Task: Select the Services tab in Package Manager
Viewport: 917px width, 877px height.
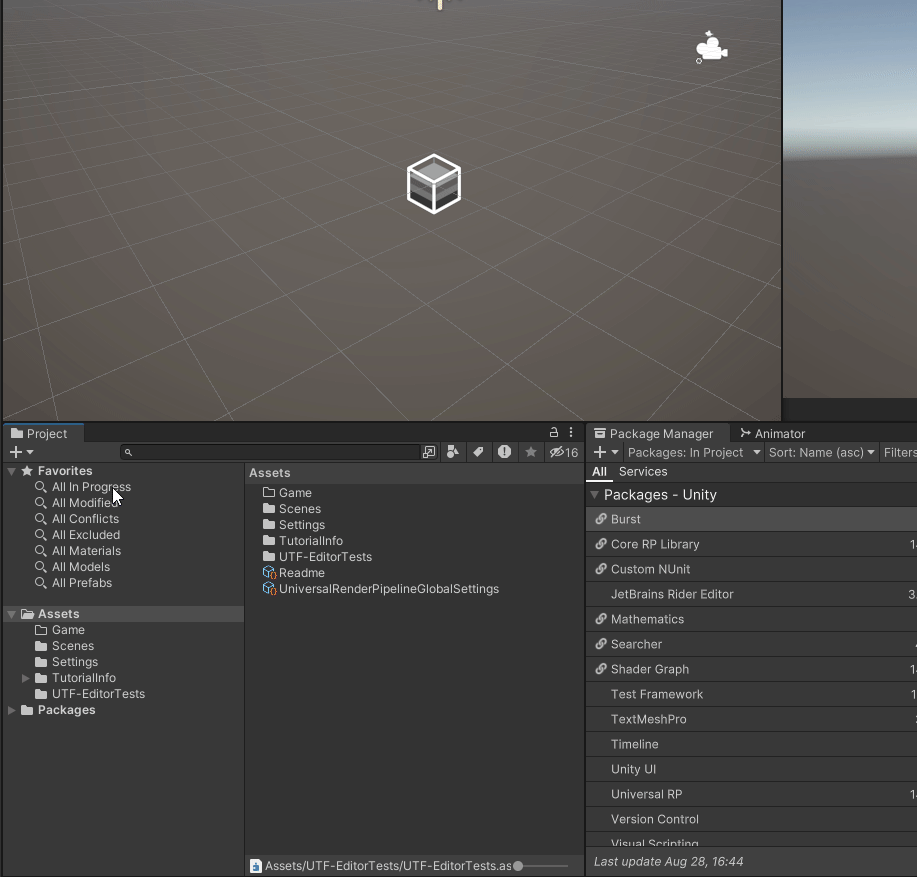Action: tap(643, 472)
